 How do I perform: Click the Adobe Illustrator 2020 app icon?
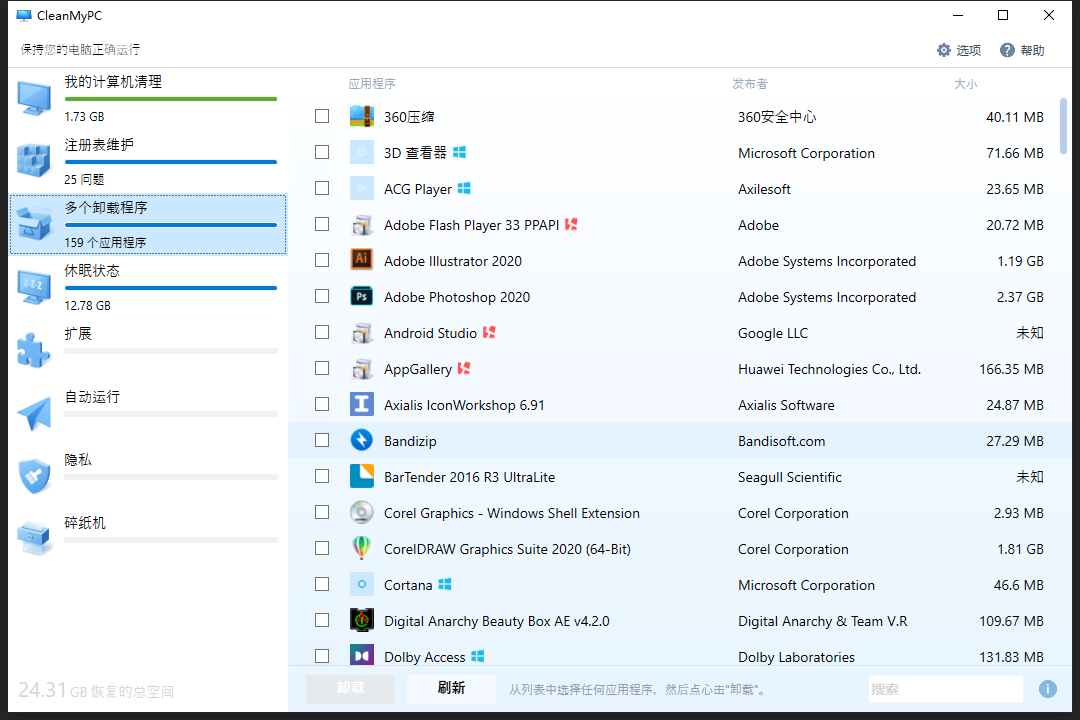point(361,260)
